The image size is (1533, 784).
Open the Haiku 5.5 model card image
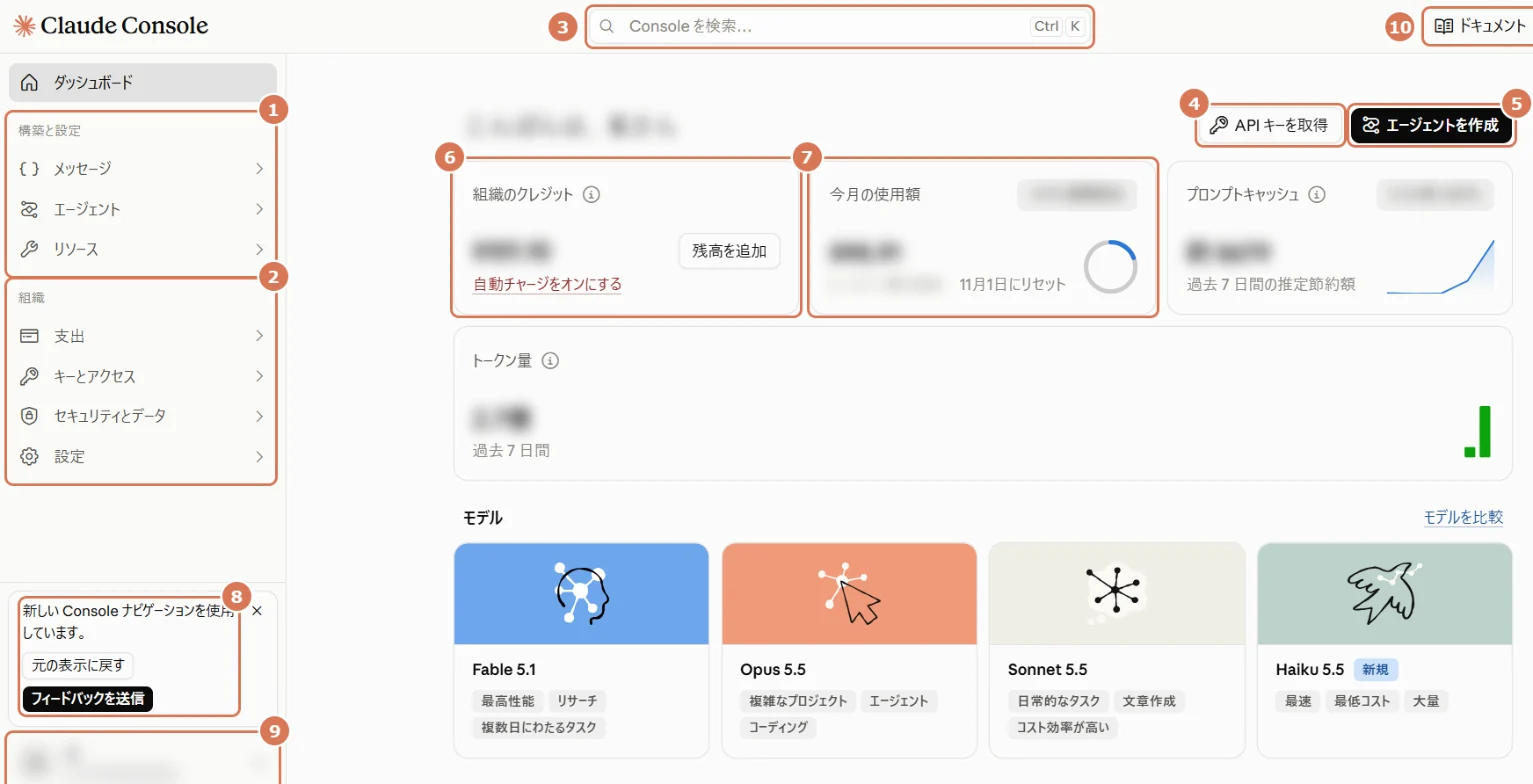pyautogui.click(x=1384, y=594)
